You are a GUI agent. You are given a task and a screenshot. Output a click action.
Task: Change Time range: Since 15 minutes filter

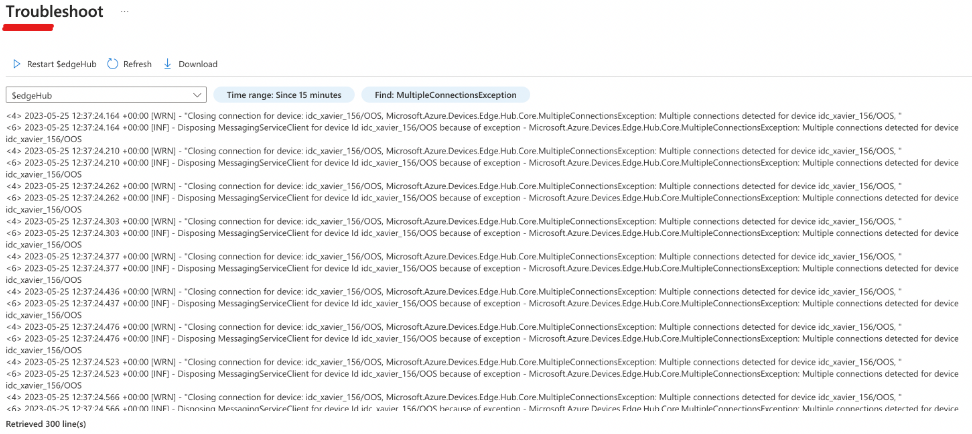[284, 95]
